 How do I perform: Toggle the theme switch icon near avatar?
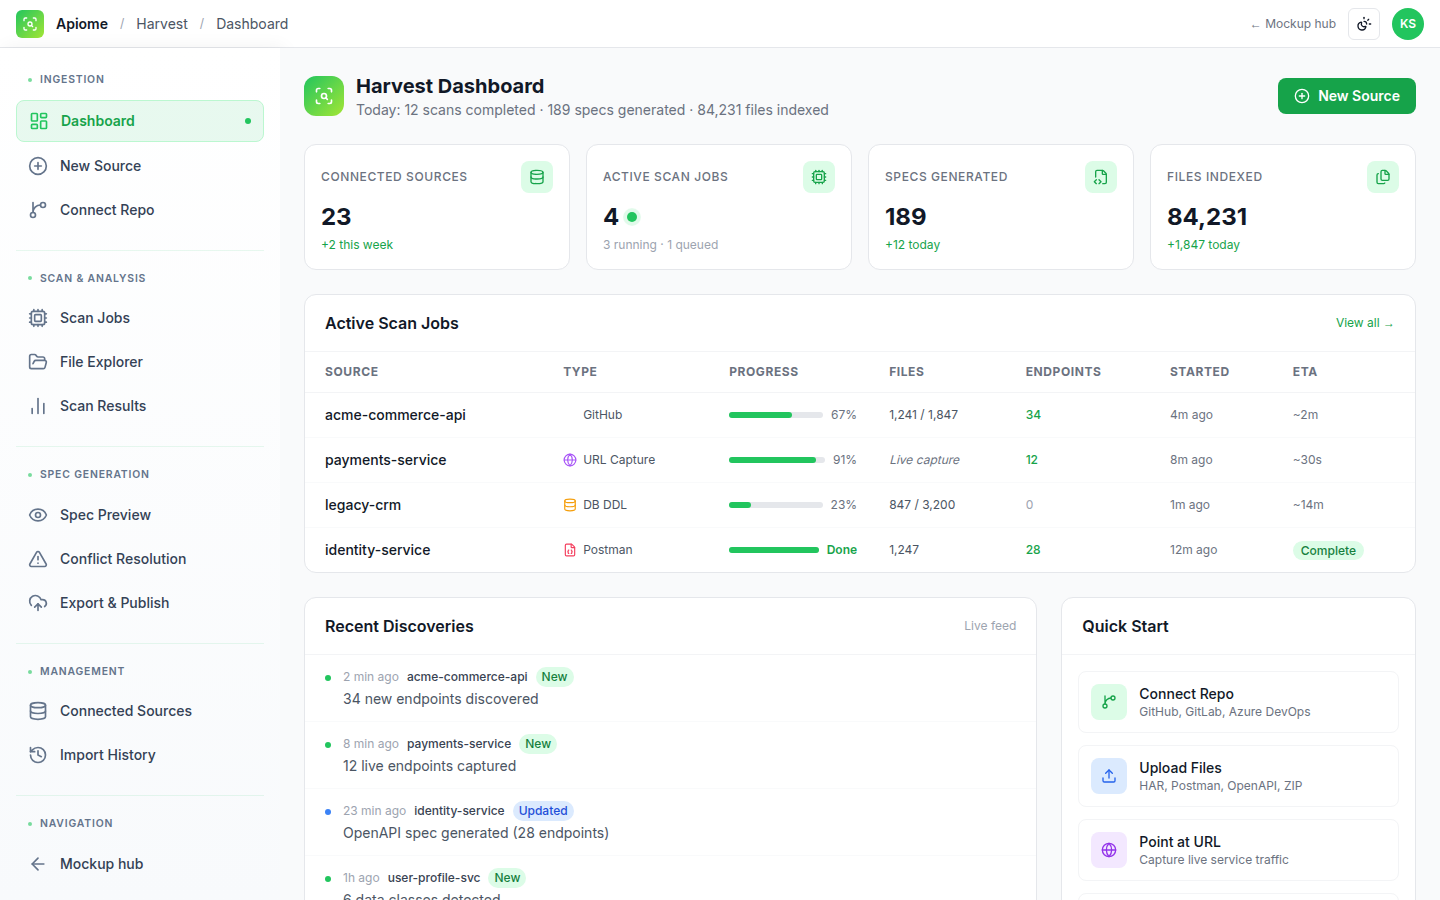[1364, 24]
